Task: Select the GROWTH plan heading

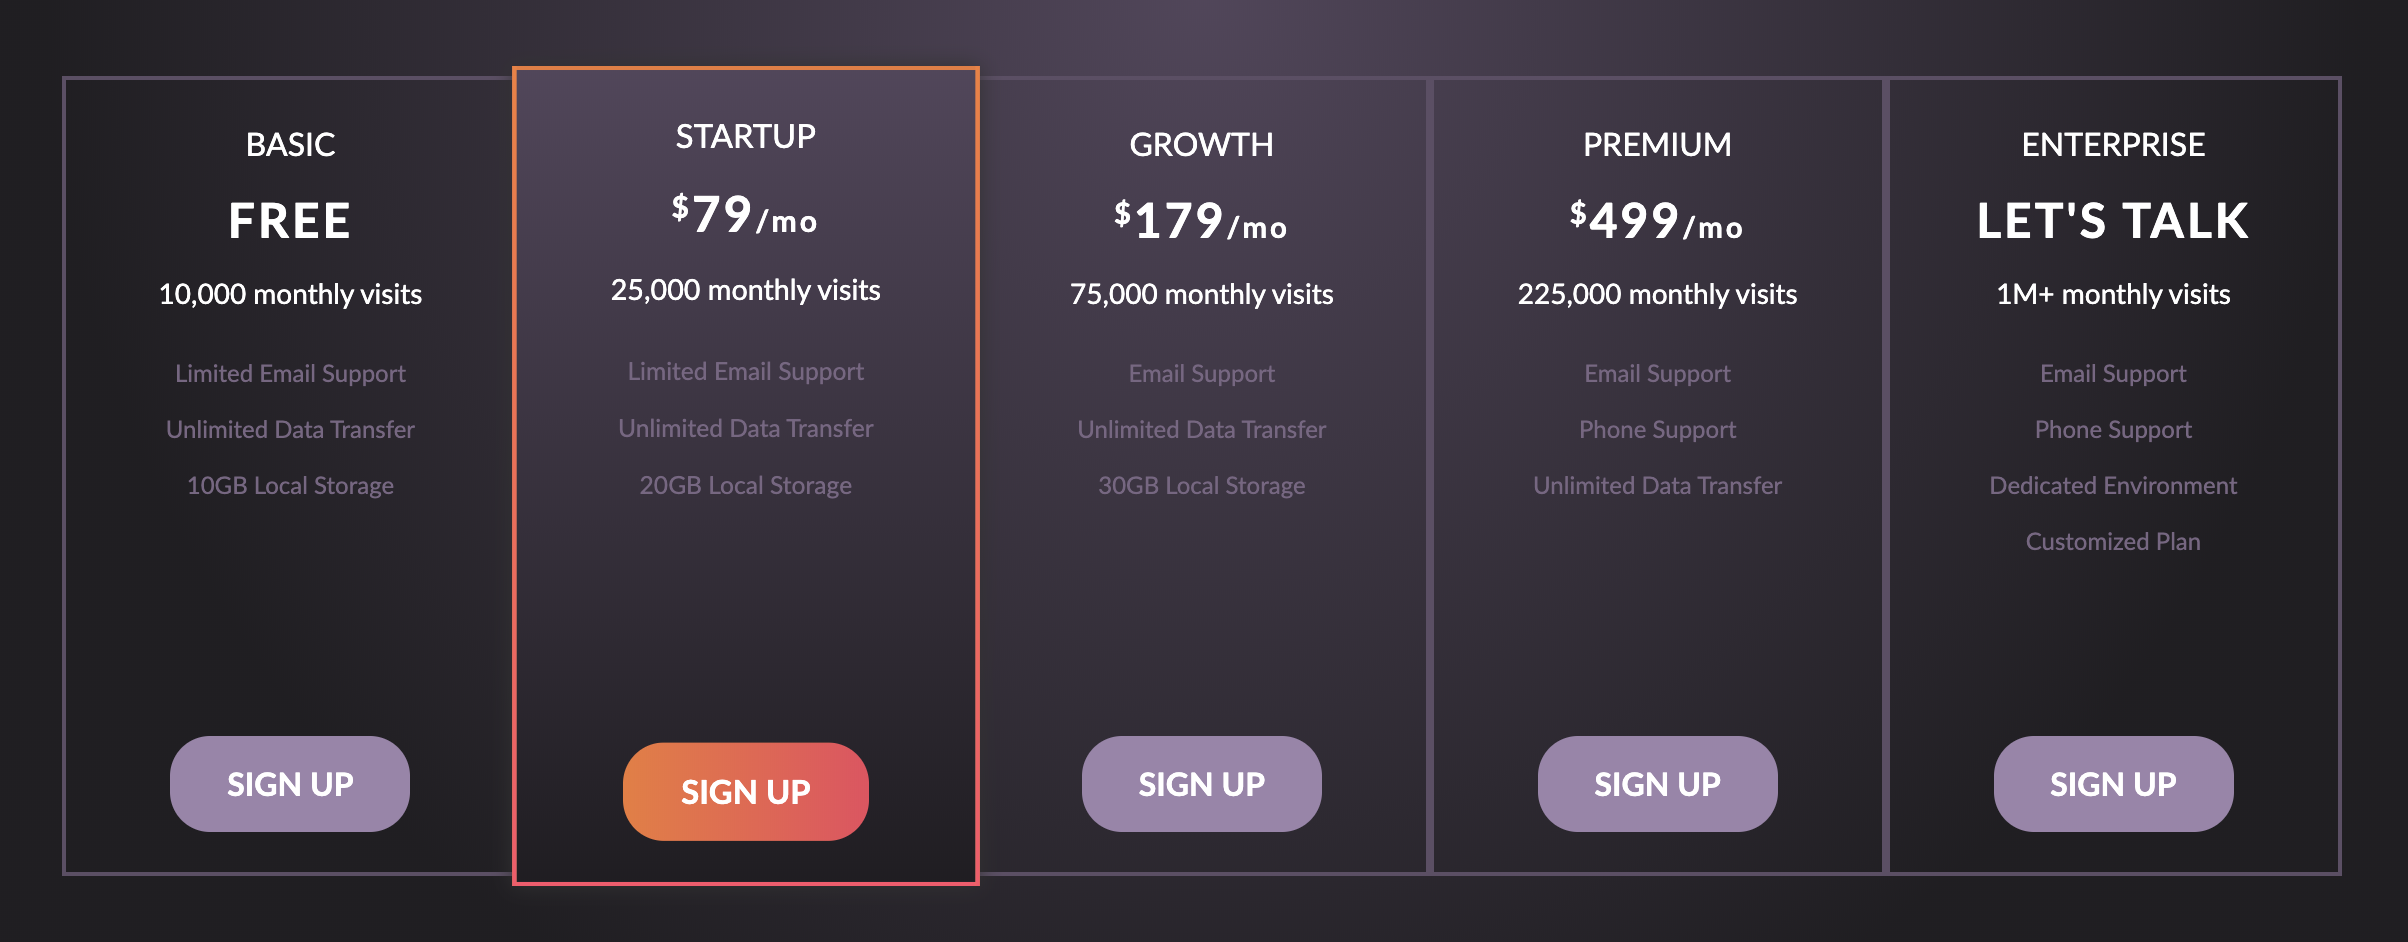Action: pyautogui.click(x=1202, y=145)
